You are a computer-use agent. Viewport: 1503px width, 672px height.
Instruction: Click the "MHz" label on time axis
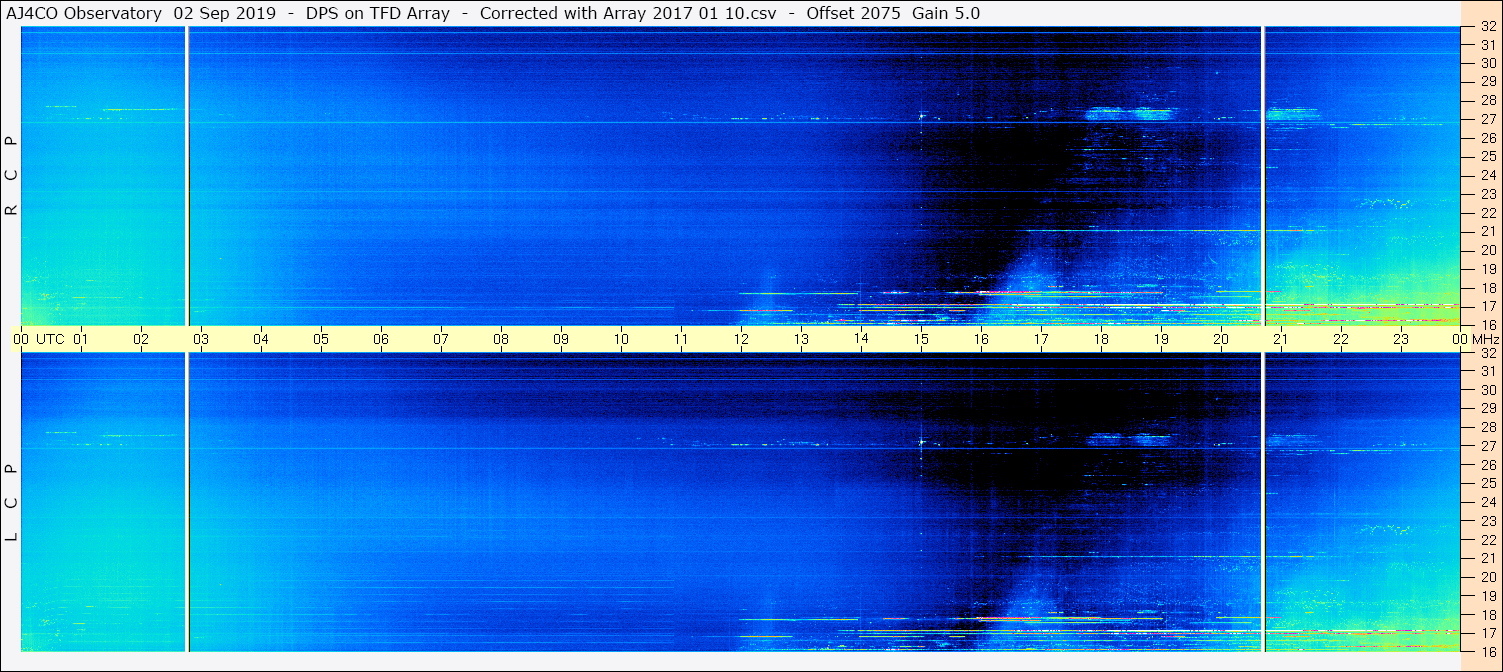point(1484,339)
